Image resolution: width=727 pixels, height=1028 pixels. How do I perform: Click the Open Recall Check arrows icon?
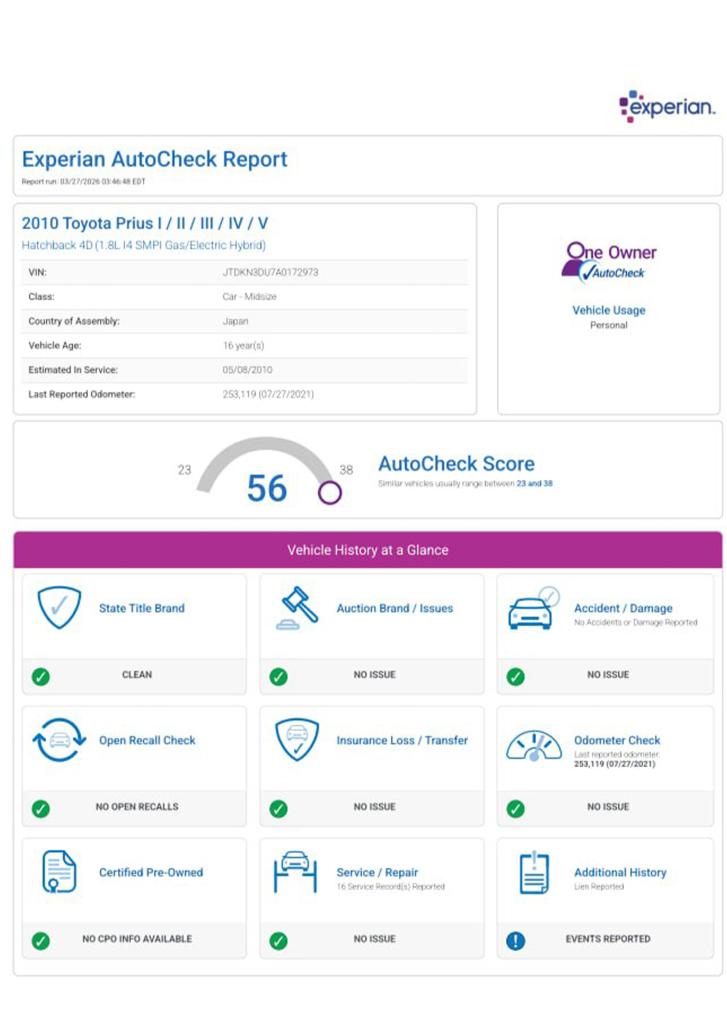59,741
